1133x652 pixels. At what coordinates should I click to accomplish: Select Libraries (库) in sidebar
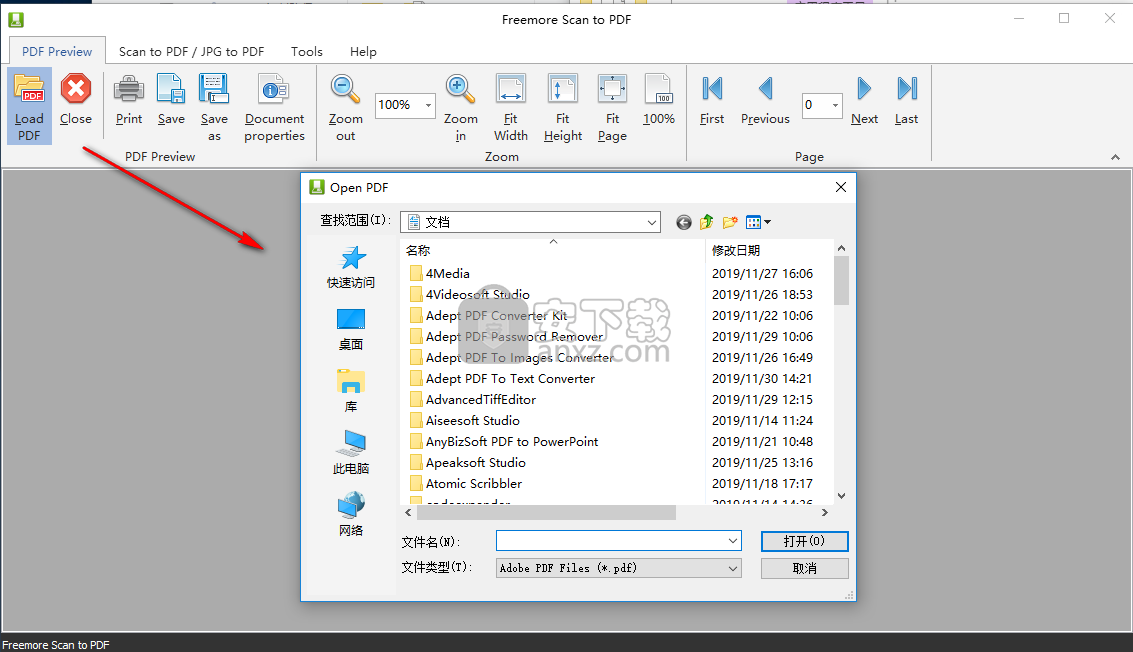click(351, 391)
